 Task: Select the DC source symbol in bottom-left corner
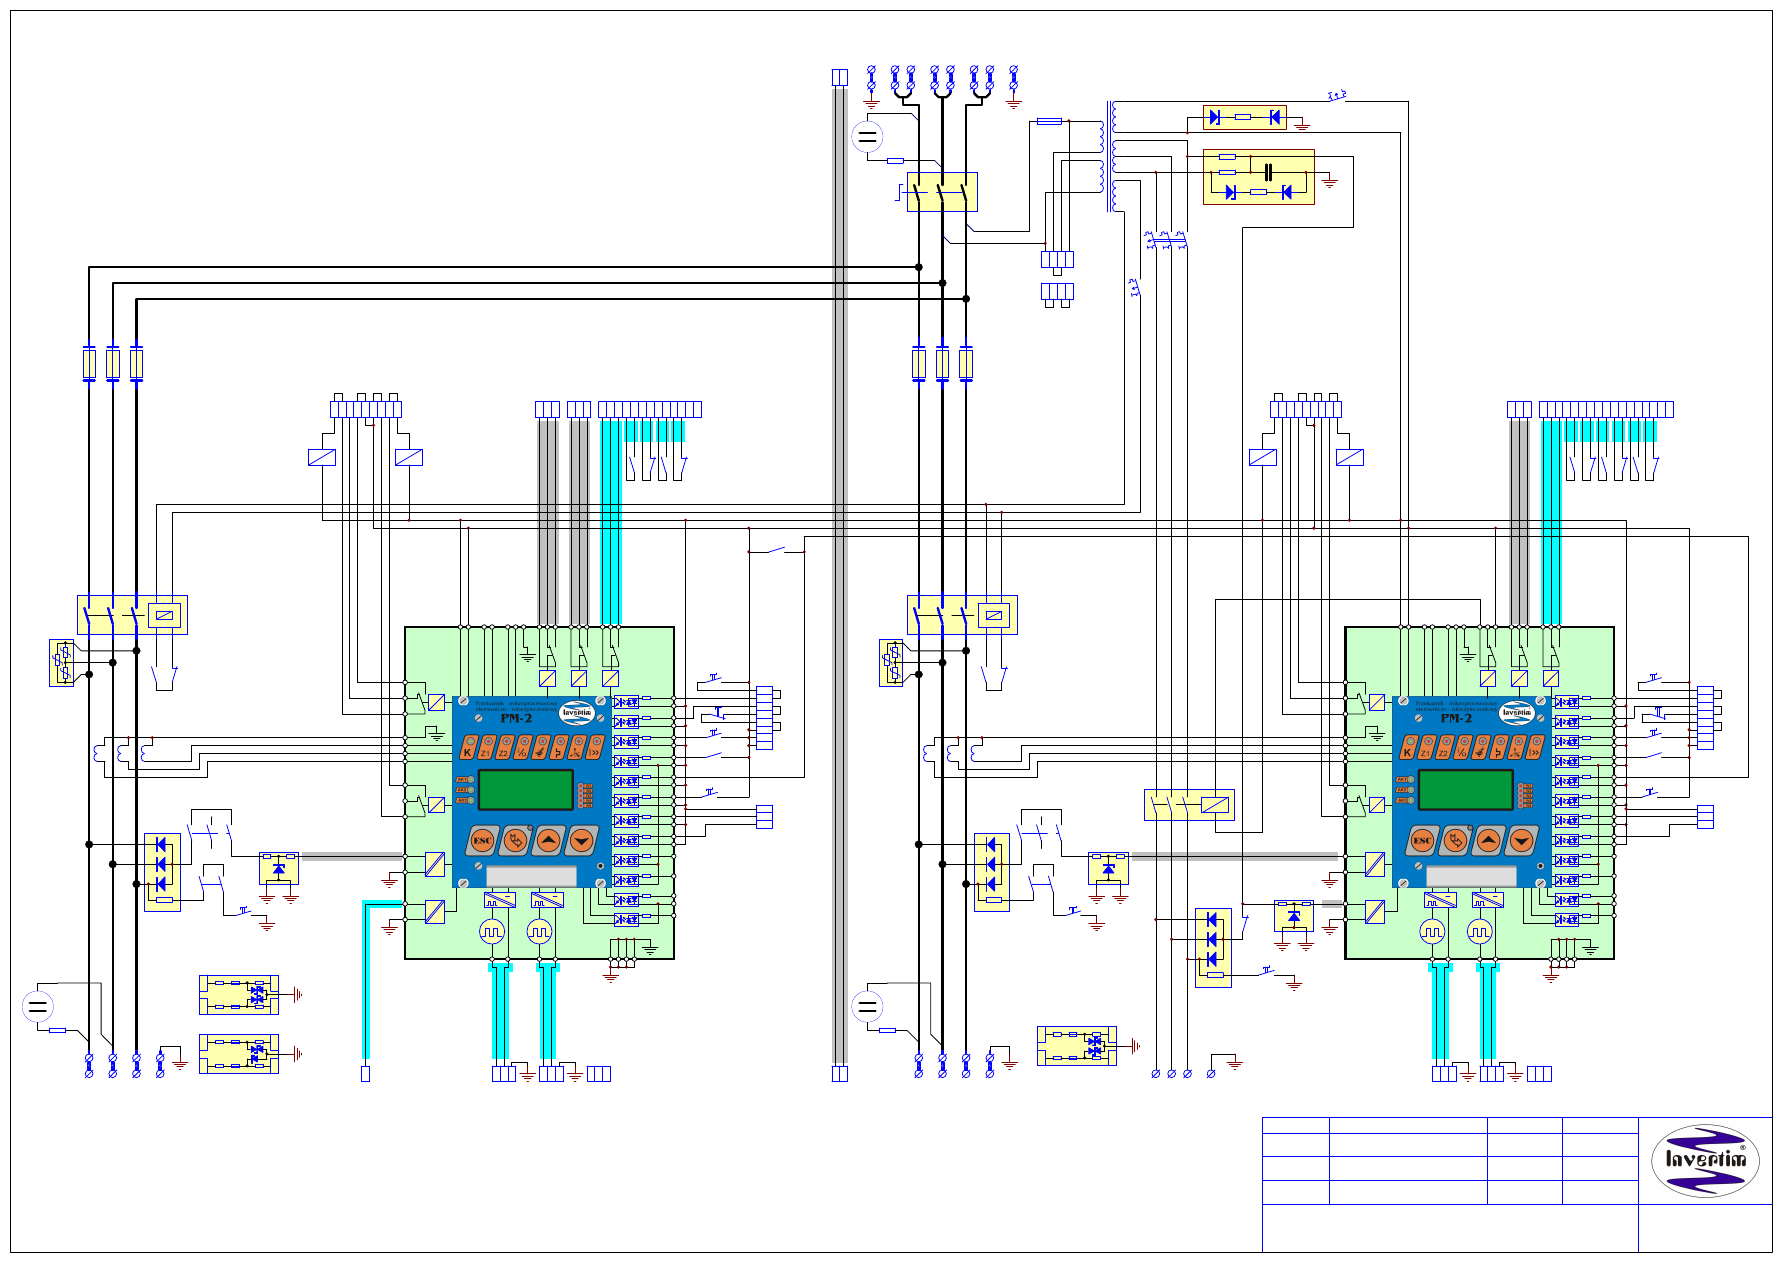point(38,1006)
